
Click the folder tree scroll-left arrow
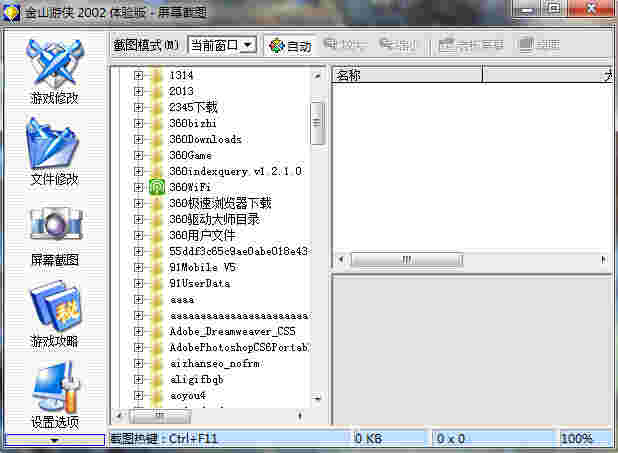pyautogui.click(x=119, y=415)
